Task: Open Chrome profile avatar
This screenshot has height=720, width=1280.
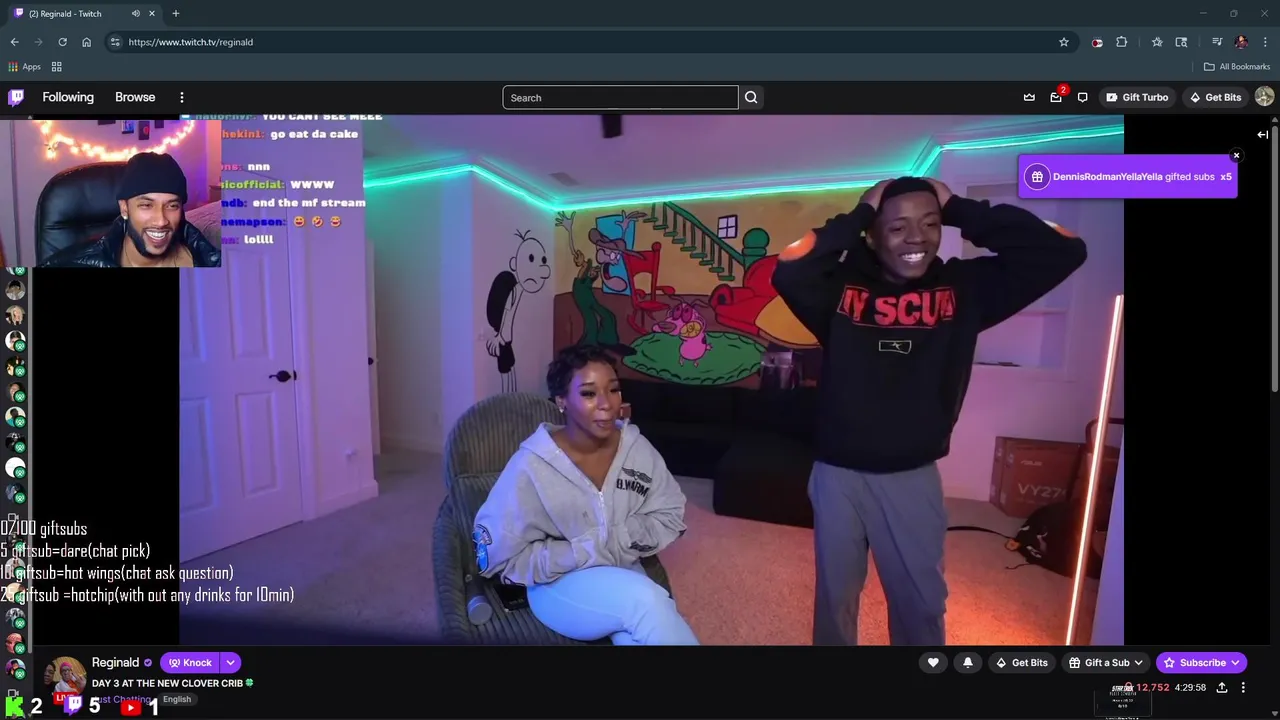Action: (x=1241, y=42)
